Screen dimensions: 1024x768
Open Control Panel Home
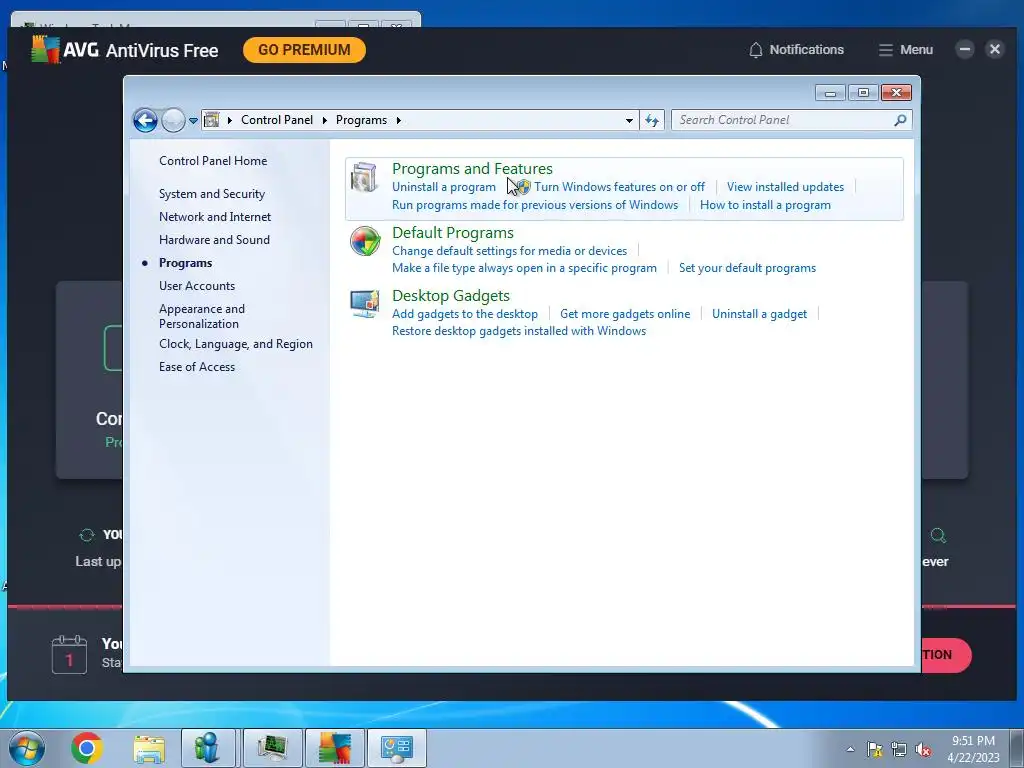tap(213, 161)
